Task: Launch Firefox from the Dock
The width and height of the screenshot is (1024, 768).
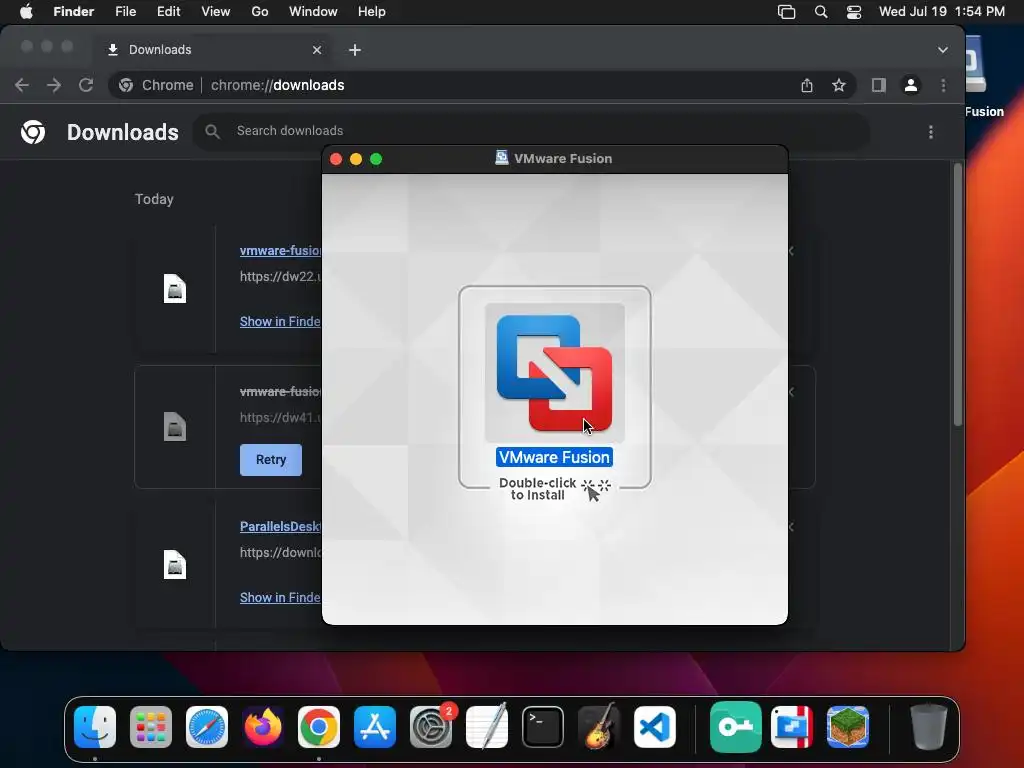Action: click(263, 727)
